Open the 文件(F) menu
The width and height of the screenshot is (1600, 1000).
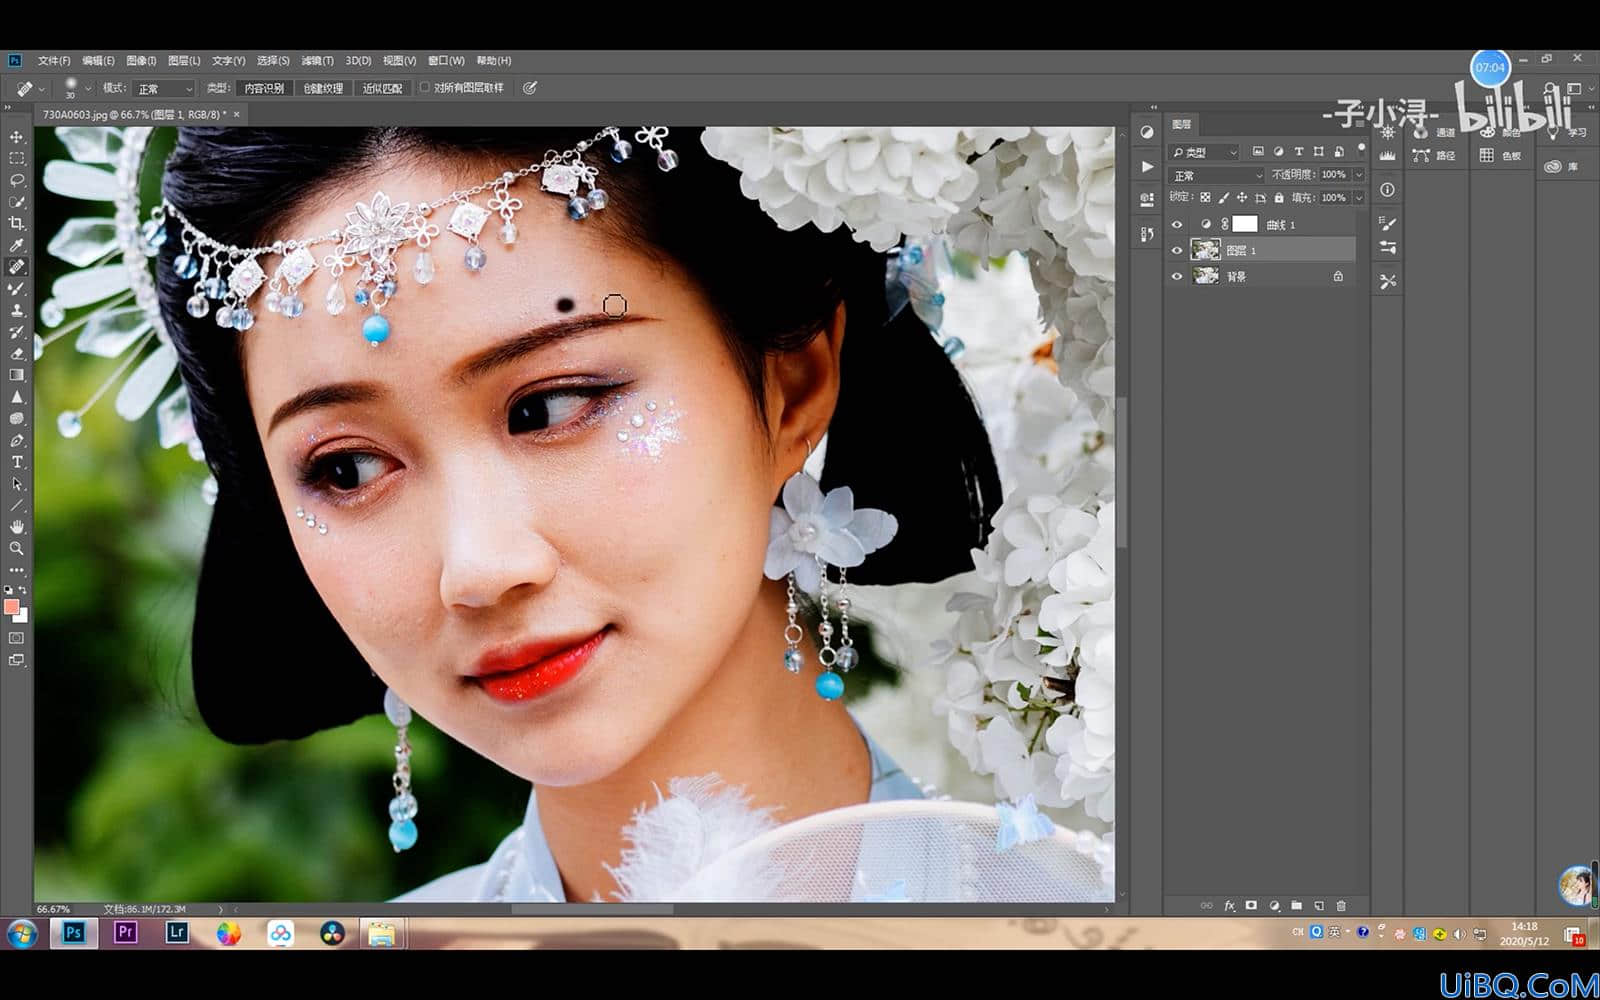pyautogui.click(x=54, y=61)
